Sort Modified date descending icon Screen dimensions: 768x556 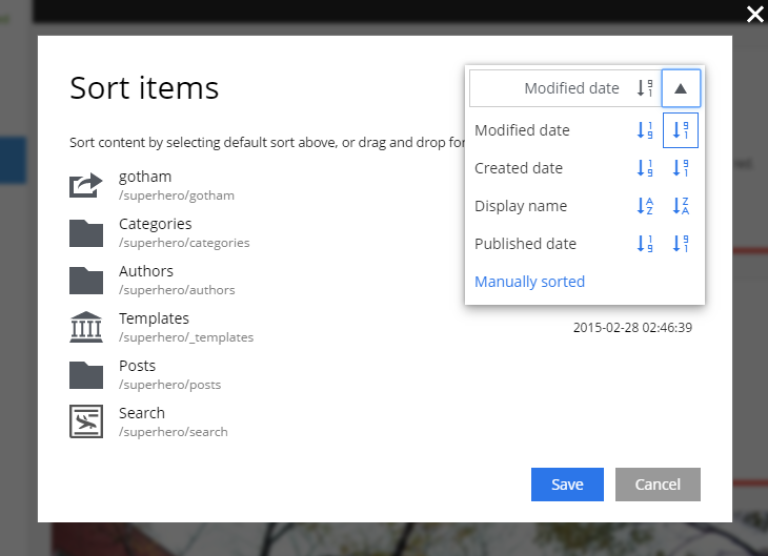coord(680,130)
